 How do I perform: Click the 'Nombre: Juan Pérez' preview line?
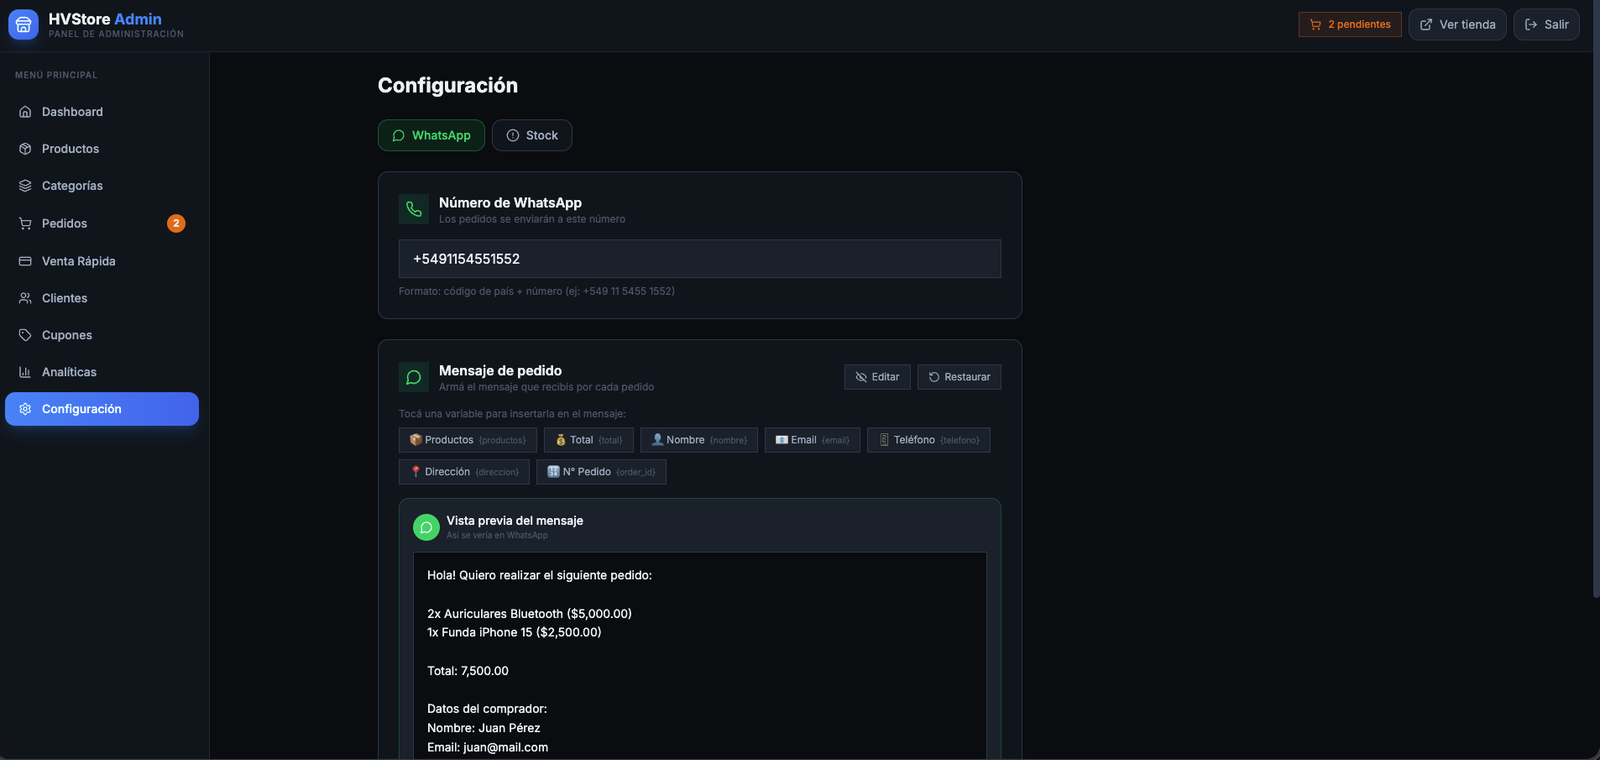484,728
